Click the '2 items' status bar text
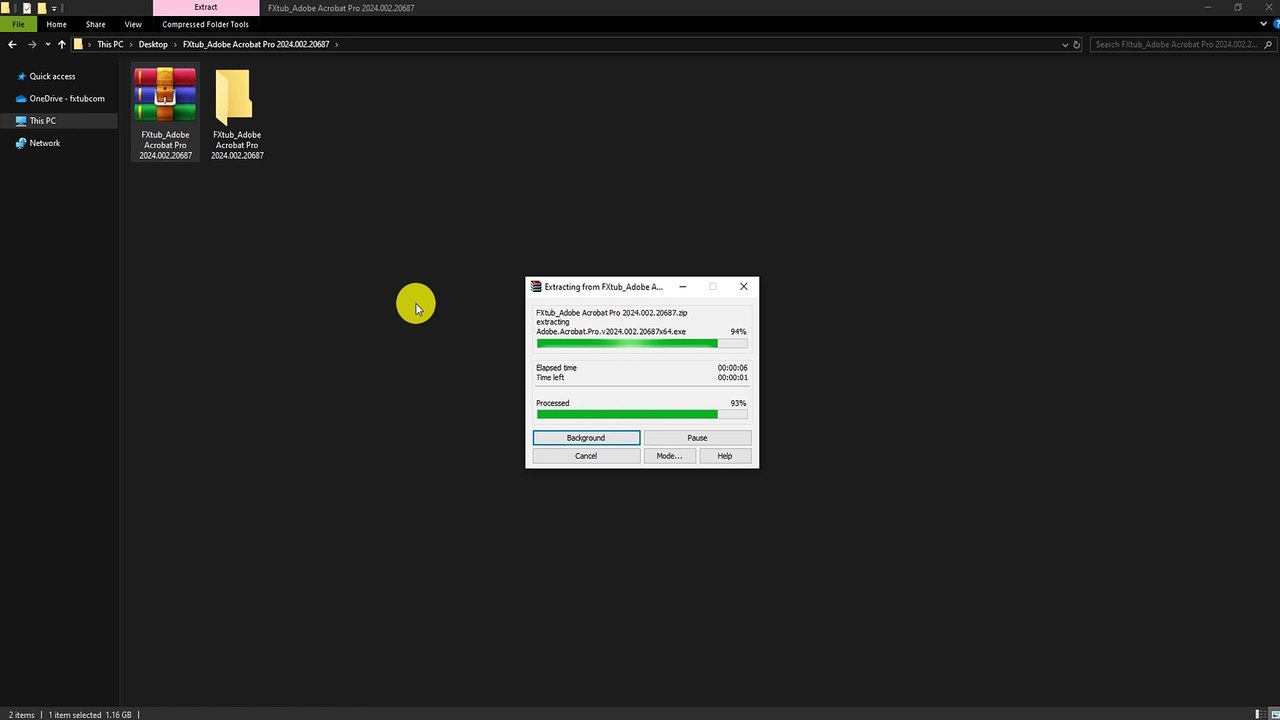 tap(21, 715)
